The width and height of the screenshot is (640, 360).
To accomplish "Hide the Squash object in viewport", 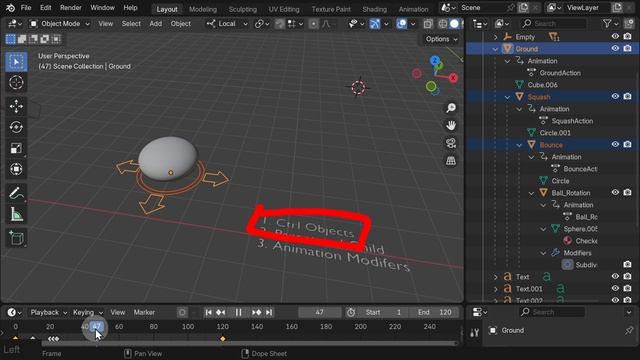I will tap(615, 96).
